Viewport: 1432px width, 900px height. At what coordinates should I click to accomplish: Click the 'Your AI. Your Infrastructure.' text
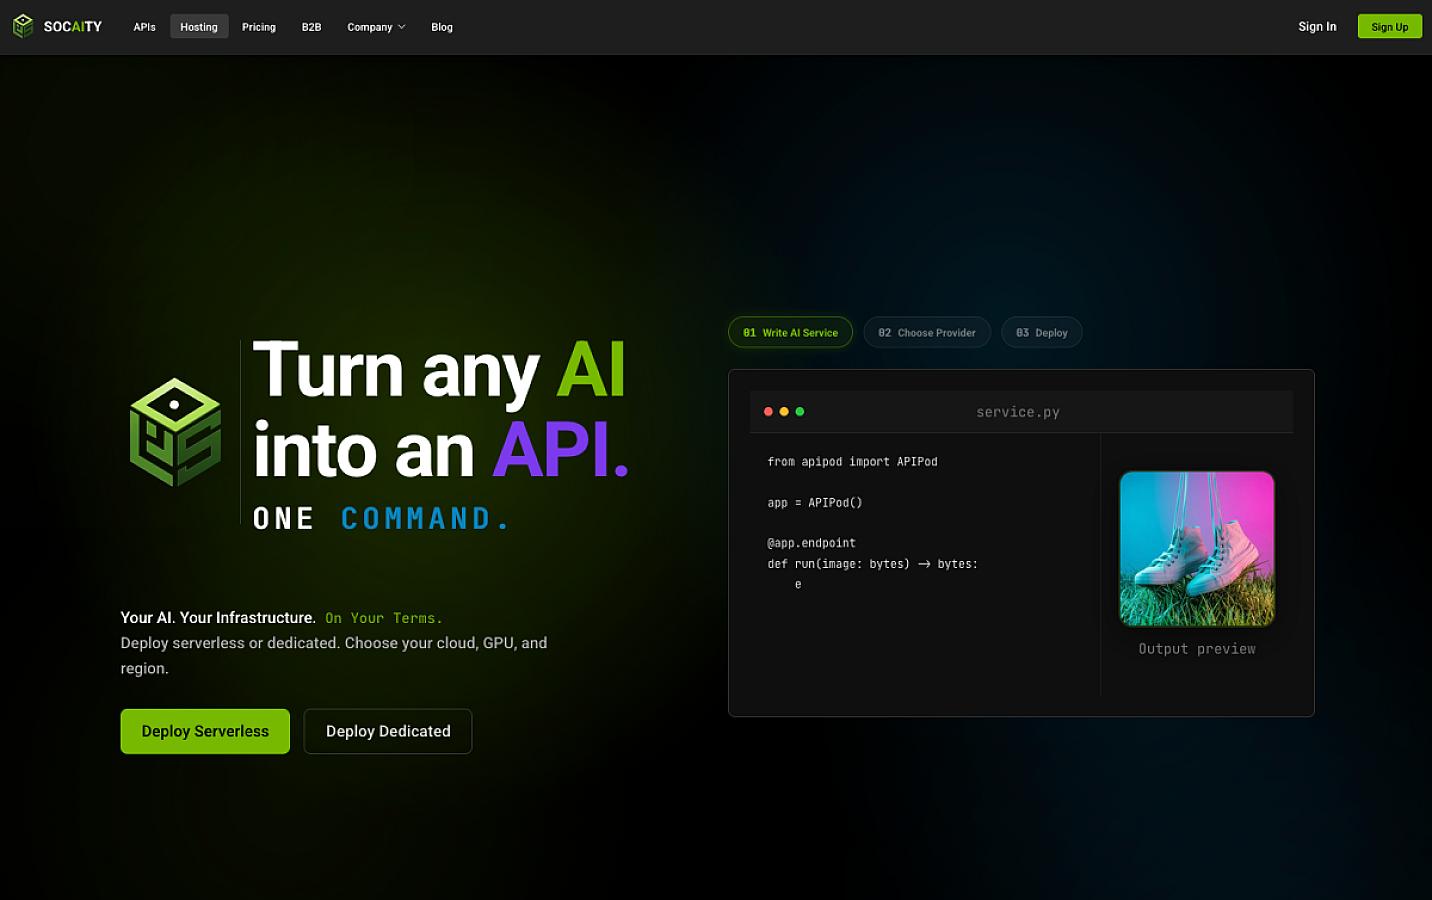coord(218,618)
